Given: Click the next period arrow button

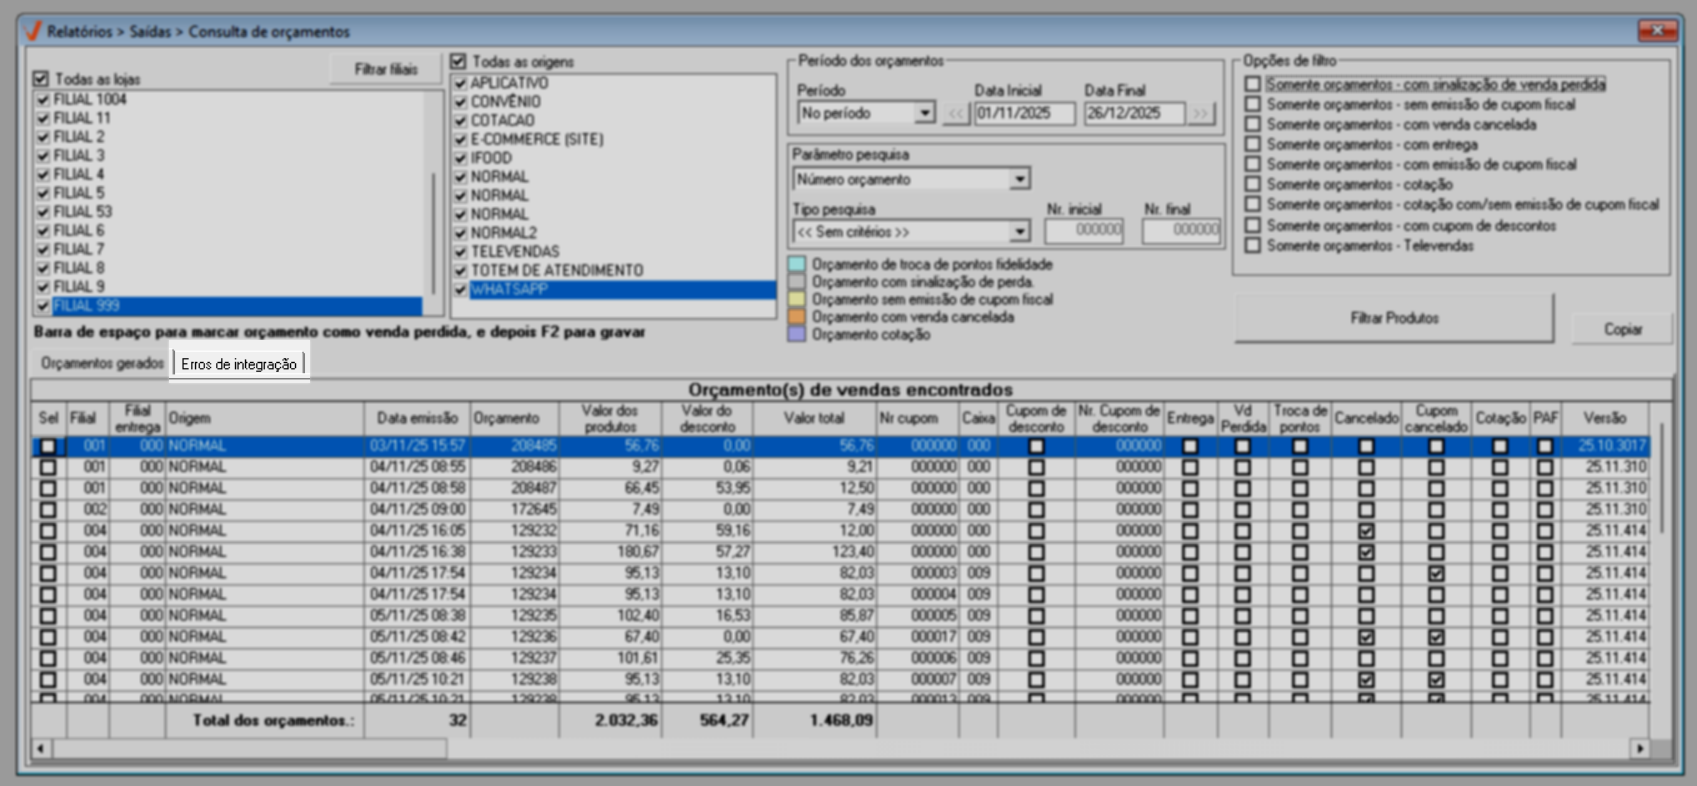Looking at the screenshot, I should pyautogui.click(x=1201, y=114).
